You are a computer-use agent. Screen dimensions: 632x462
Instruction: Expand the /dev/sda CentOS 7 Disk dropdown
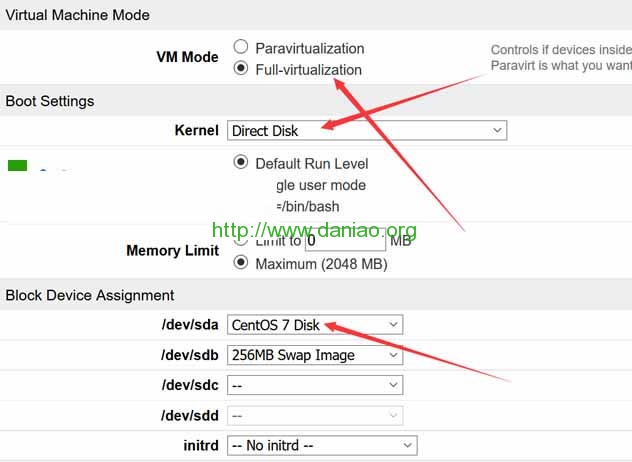314,325
